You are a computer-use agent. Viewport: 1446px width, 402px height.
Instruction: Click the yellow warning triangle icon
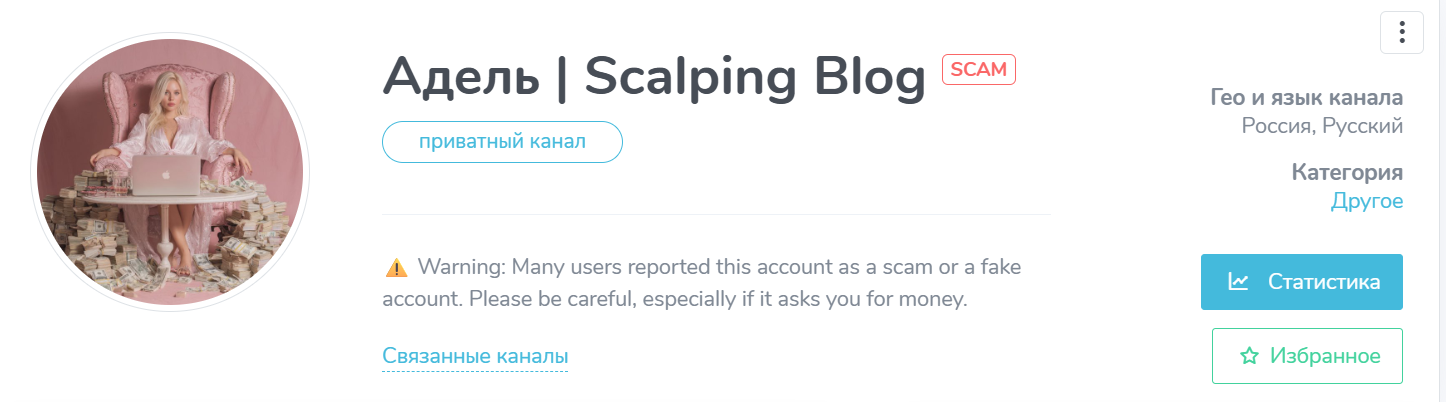pyautogui.click(x=396, y=267)
